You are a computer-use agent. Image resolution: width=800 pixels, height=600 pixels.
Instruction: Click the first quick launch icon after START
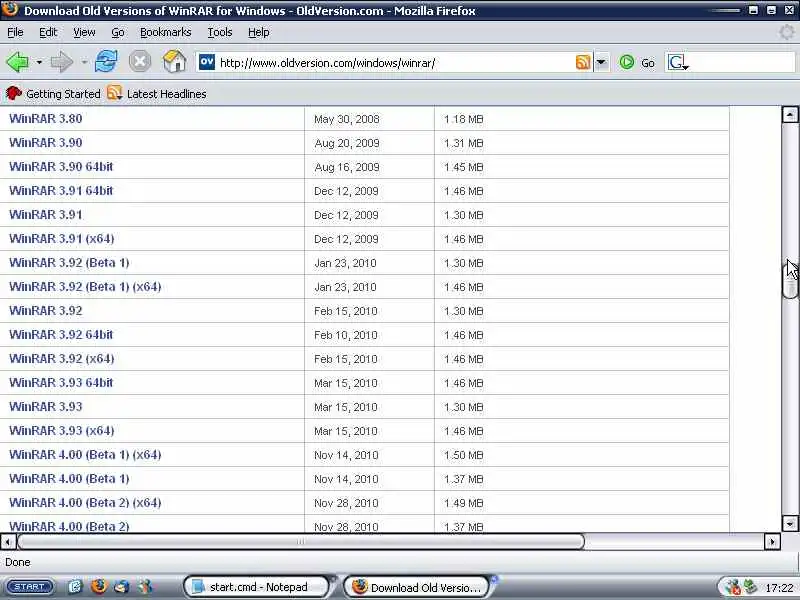pos(75,587)
